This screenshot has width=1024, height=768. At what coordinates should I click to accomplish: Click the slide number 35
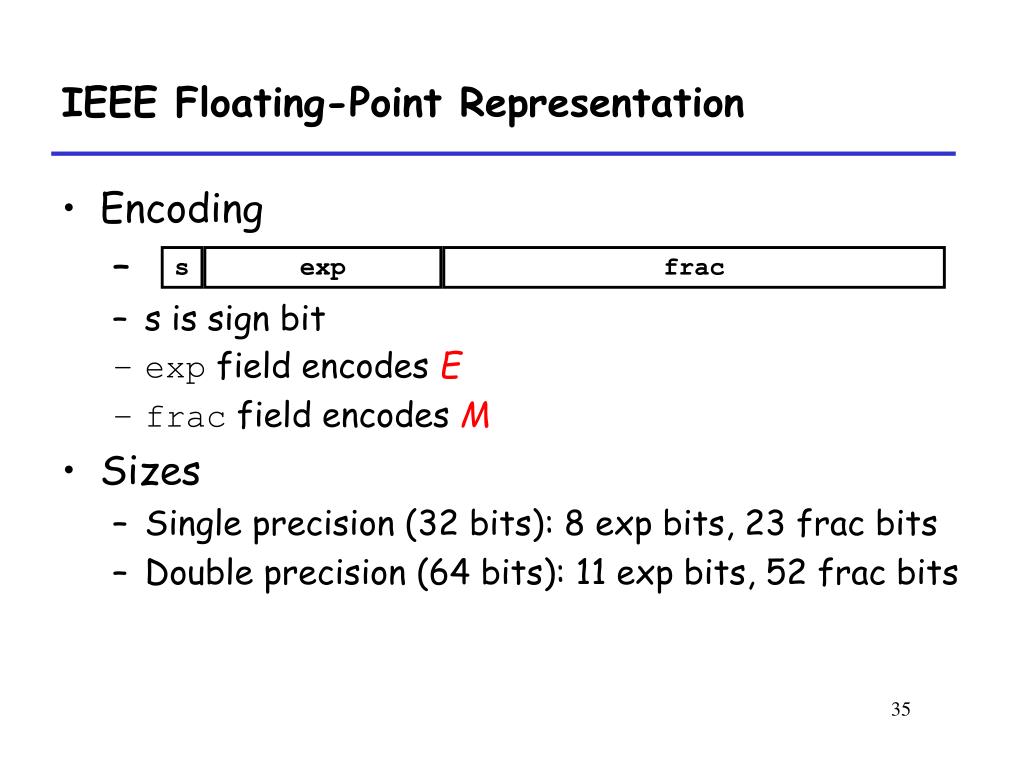click(x=901, y=709)
